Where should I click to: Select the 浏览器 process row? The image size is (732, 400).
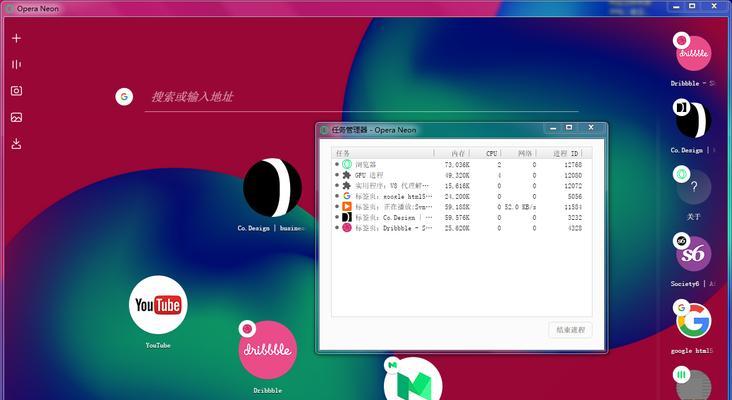[462, 165]
